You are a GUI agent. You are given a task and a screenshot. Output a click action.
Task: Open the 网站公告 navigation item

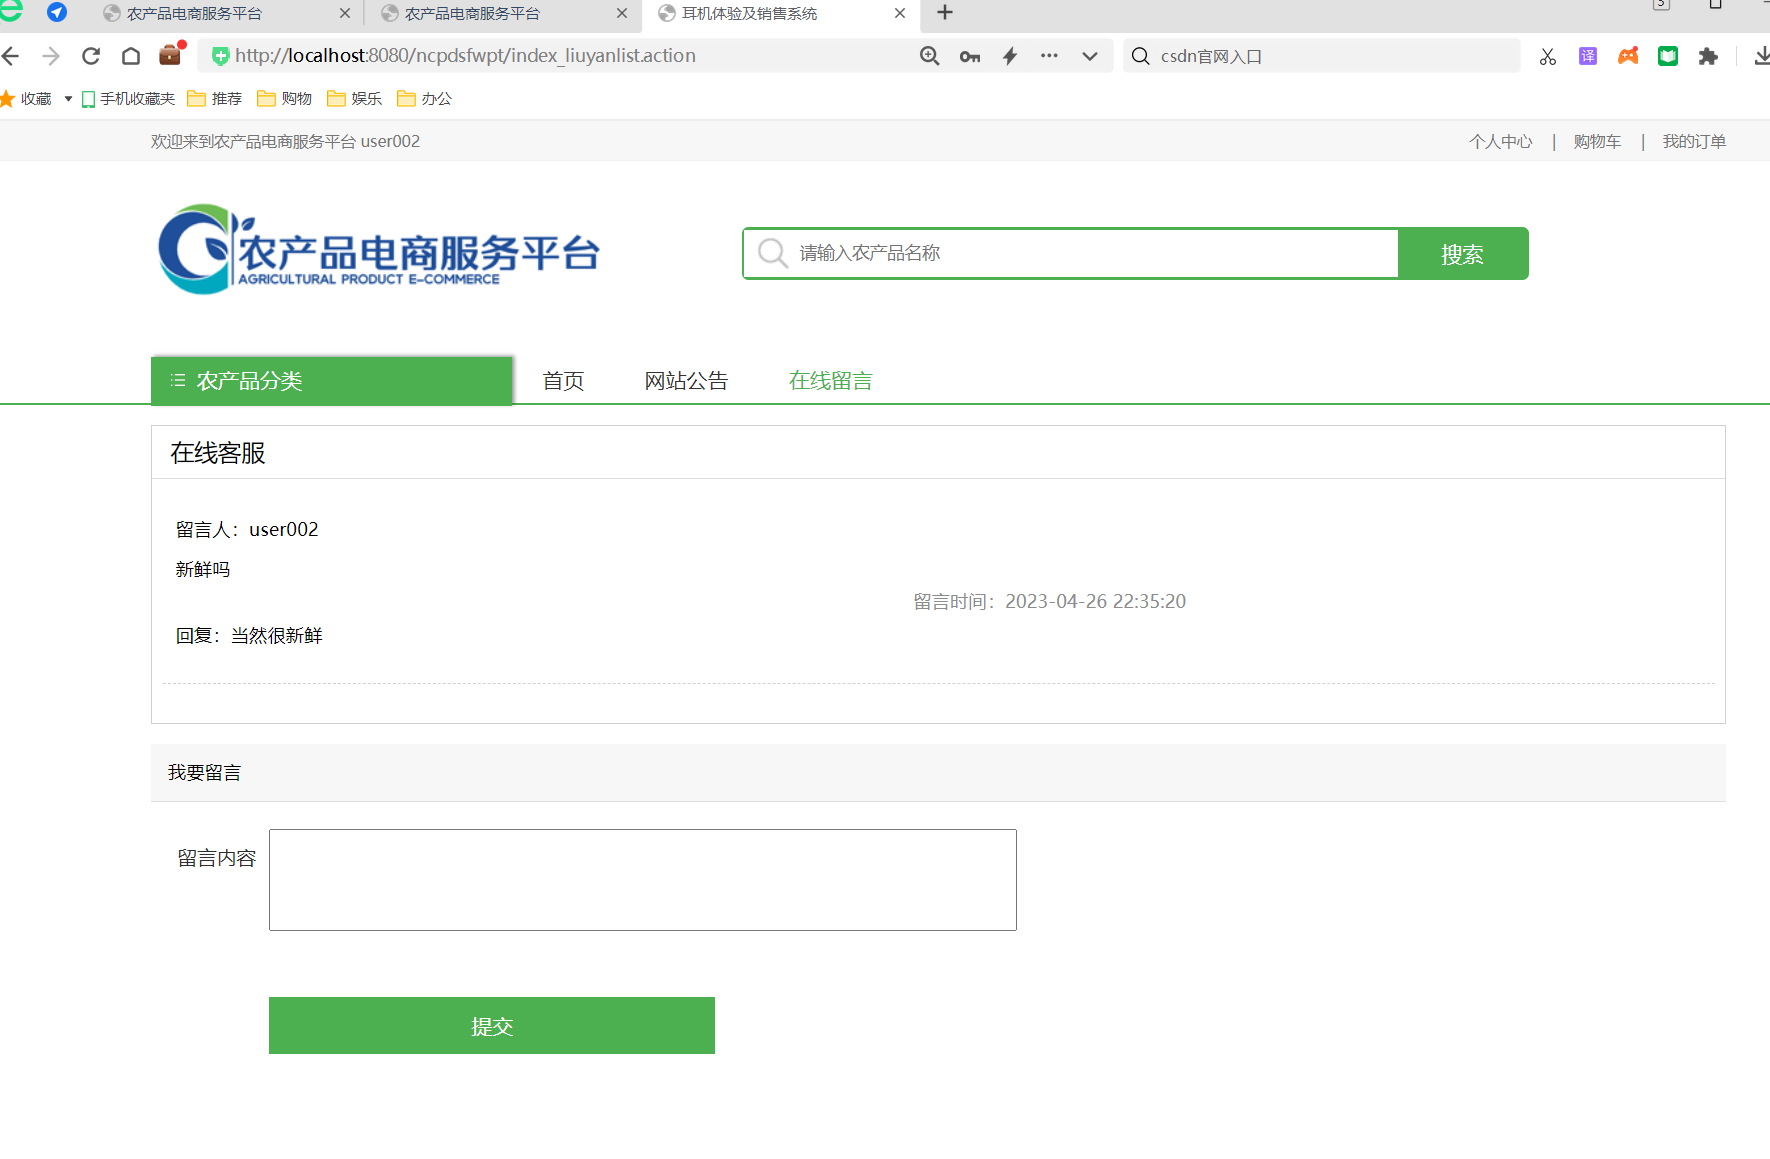[686, 381]
